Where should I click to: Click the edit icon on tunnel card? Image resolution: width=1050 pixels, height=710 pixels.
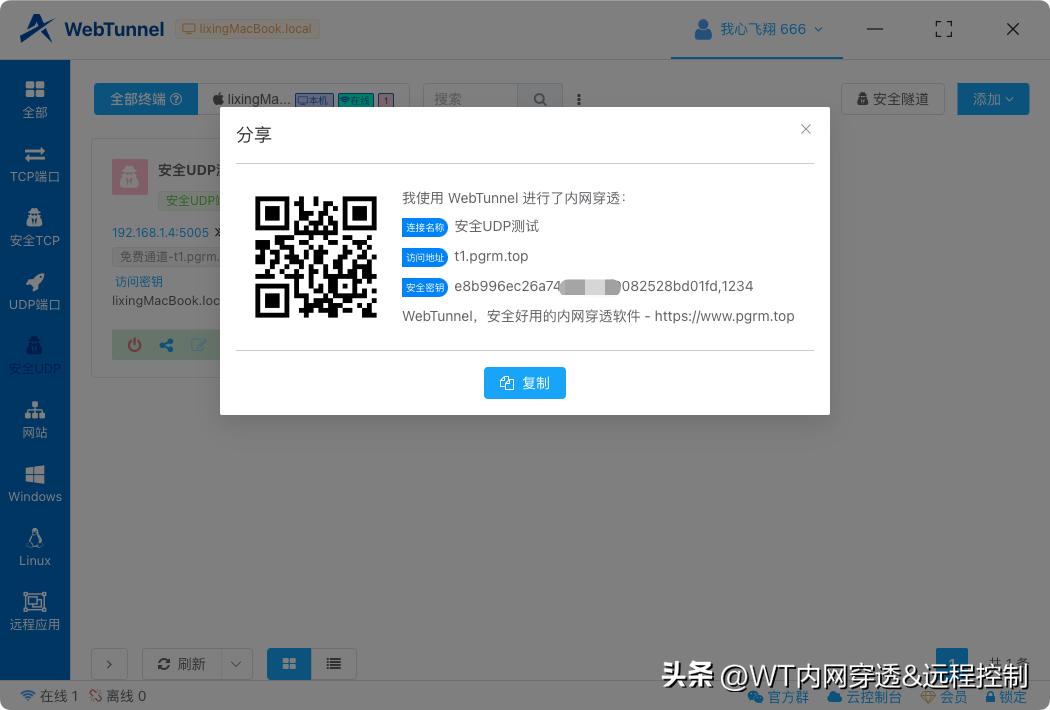(x=198, y=345)
